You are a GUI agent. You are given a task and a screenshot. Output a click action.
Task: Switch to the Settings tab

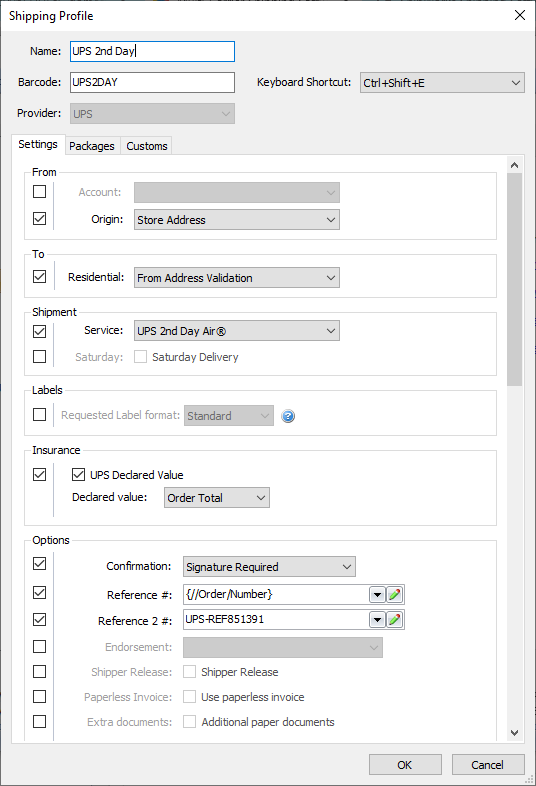pyautogui.click(x=38, y=144)
